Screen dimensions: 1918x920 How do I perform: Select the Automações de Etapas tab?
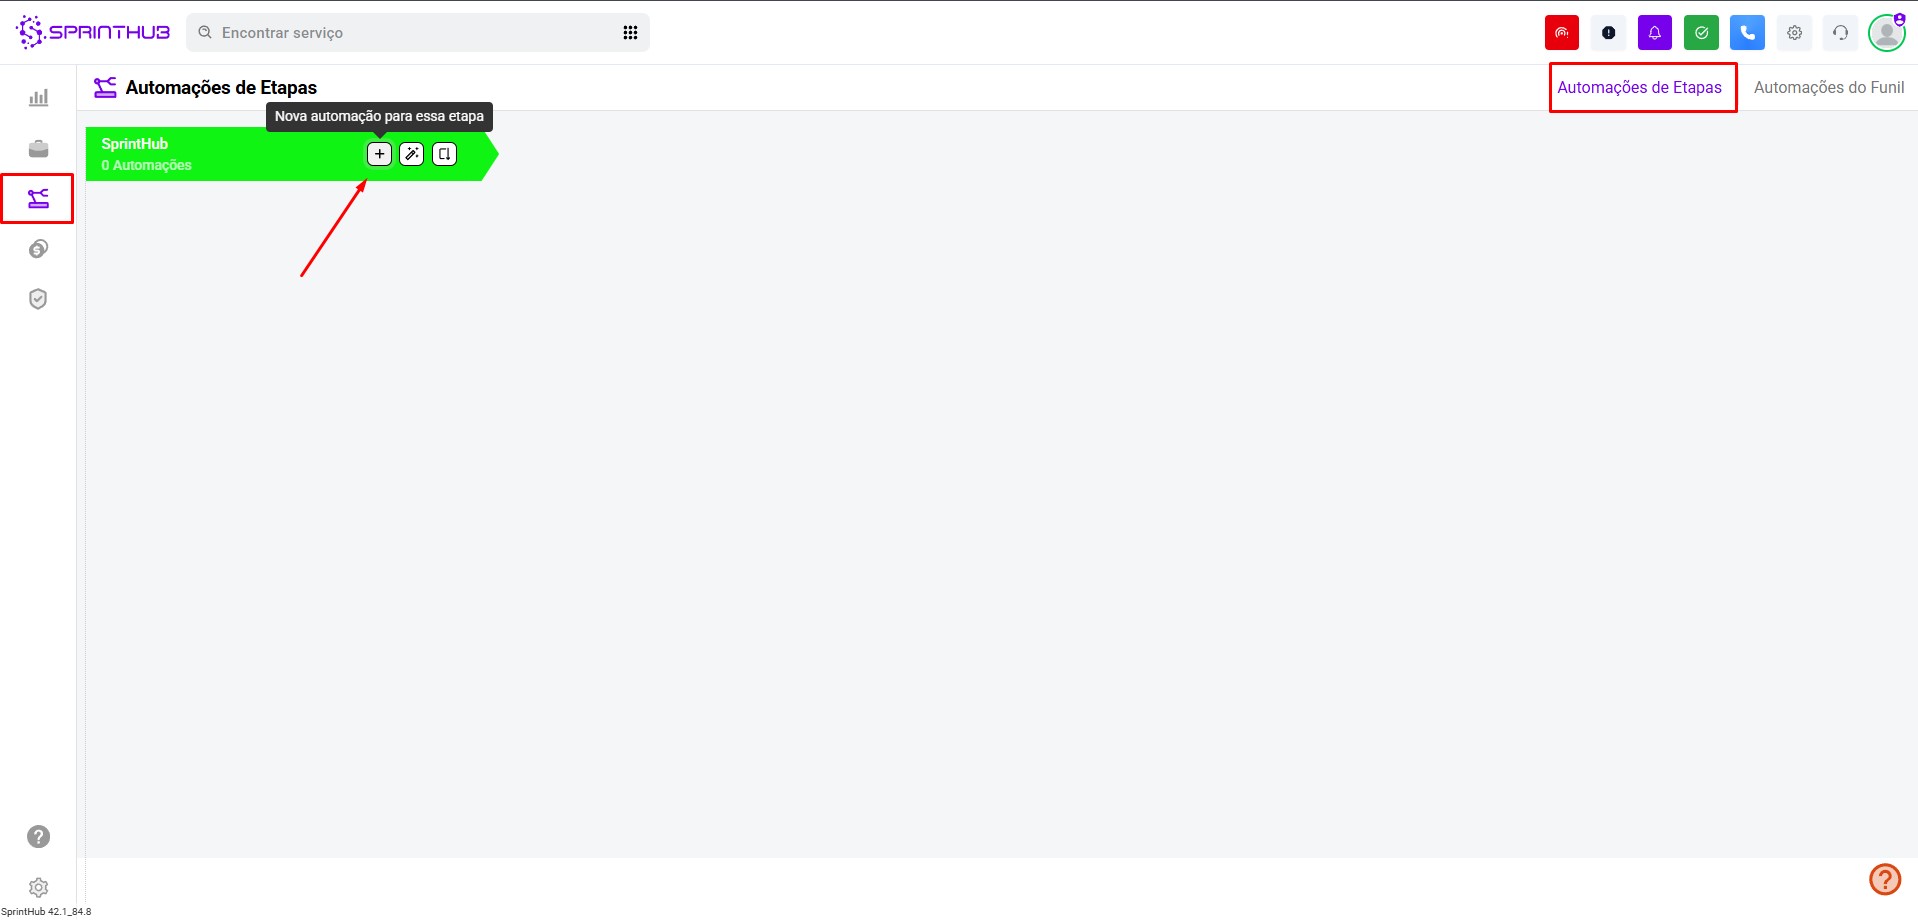[x=1639, y=88]
